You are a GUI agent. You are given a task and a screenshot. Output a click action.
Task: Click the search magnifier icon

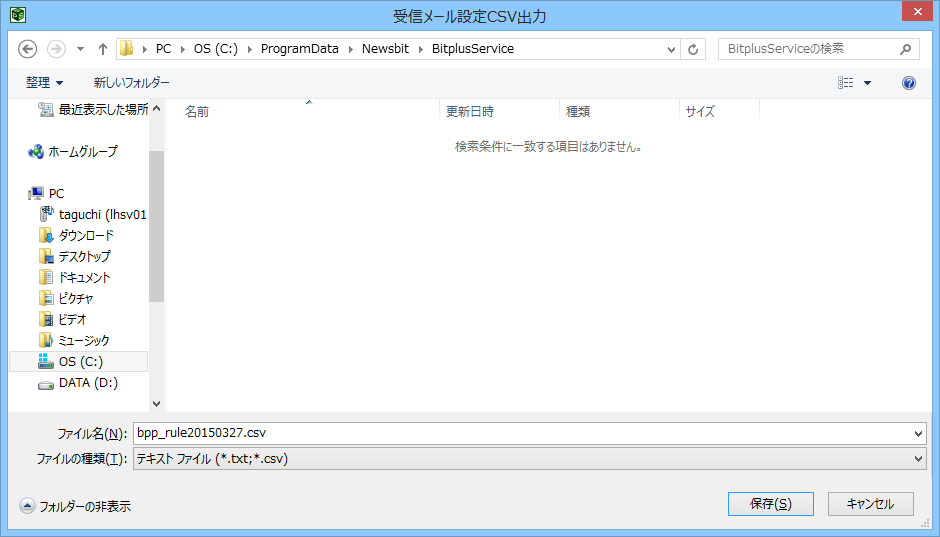[x=906, y=49]
